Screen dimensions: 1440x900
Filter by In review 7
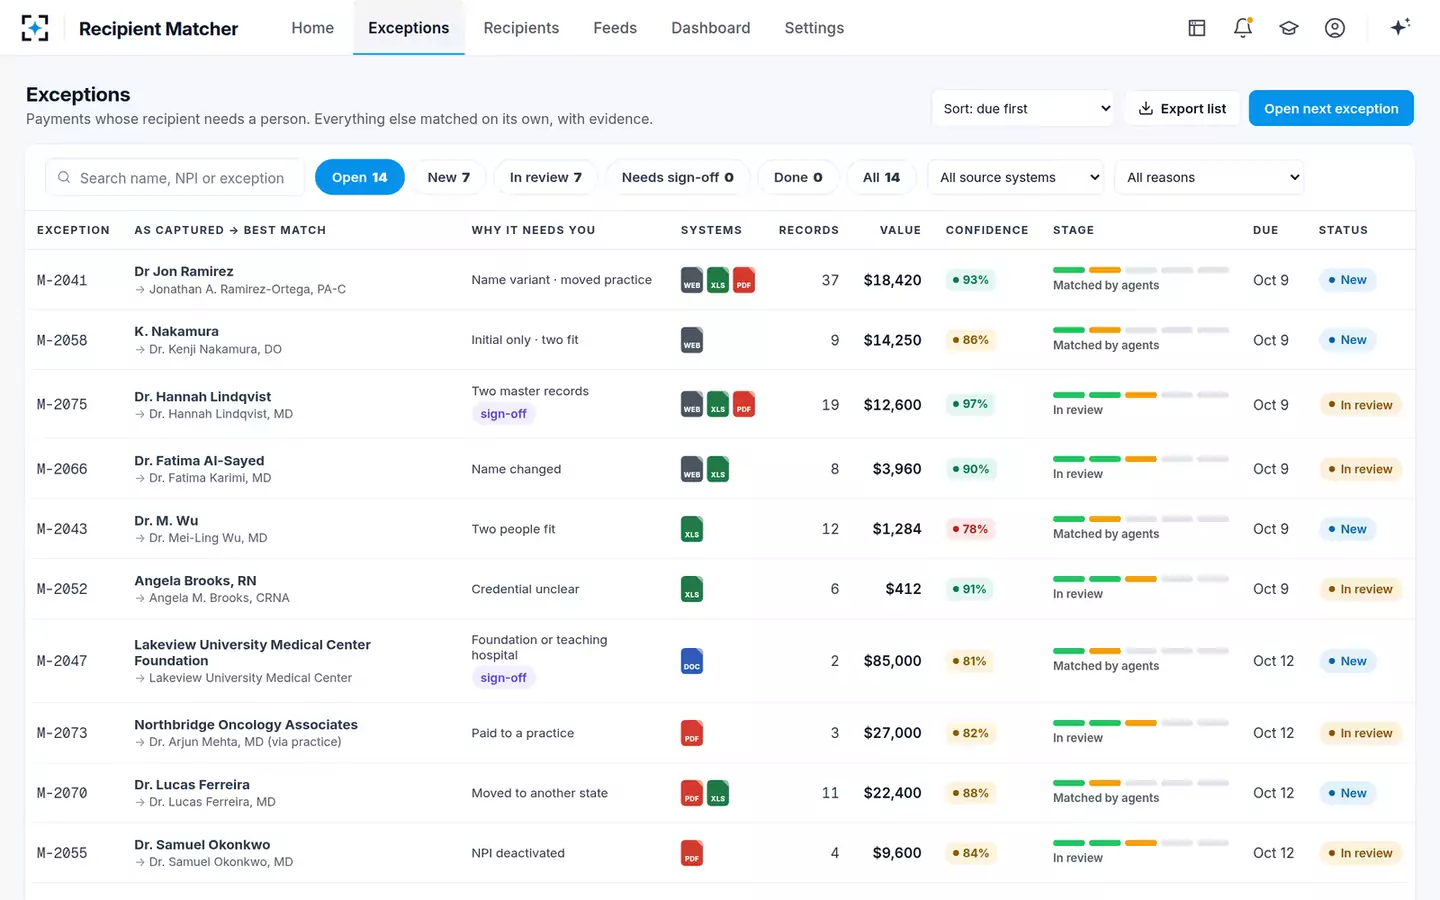point(546,177)
